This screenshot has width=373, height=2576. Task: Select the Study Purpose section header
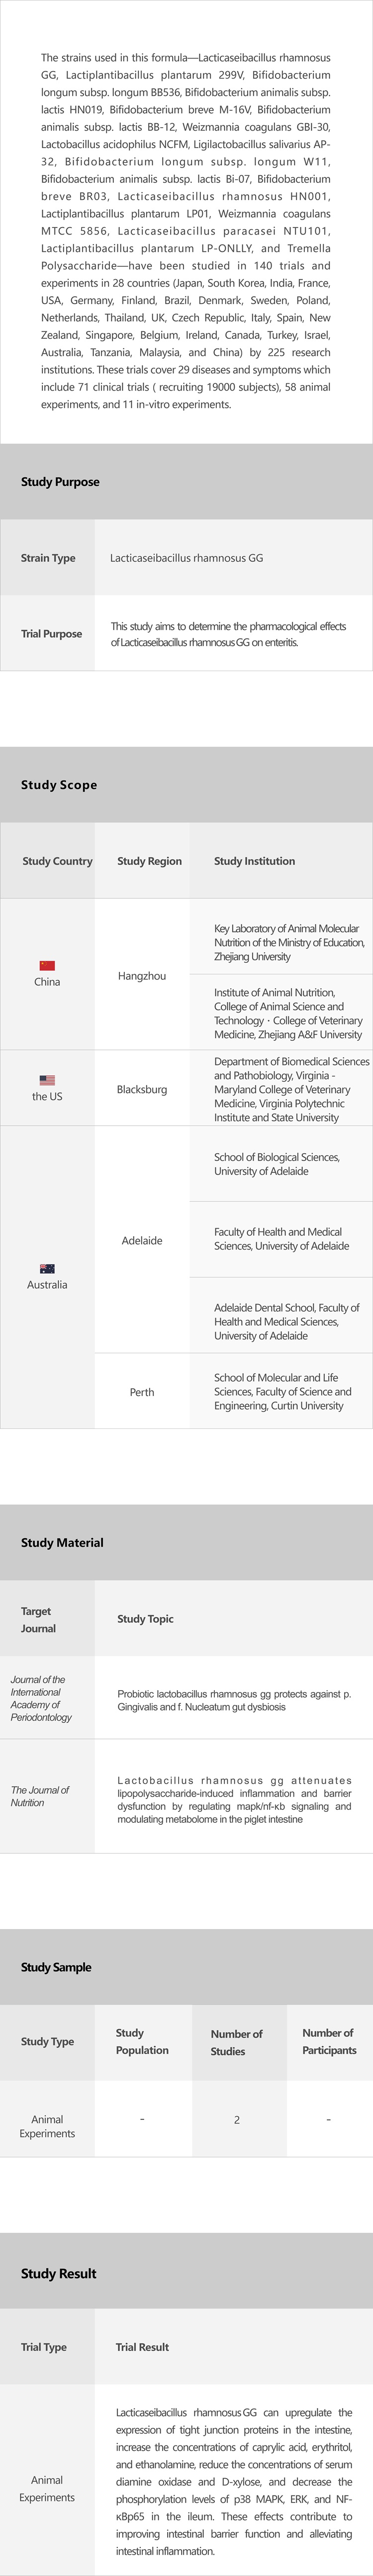tap(60, 482)
